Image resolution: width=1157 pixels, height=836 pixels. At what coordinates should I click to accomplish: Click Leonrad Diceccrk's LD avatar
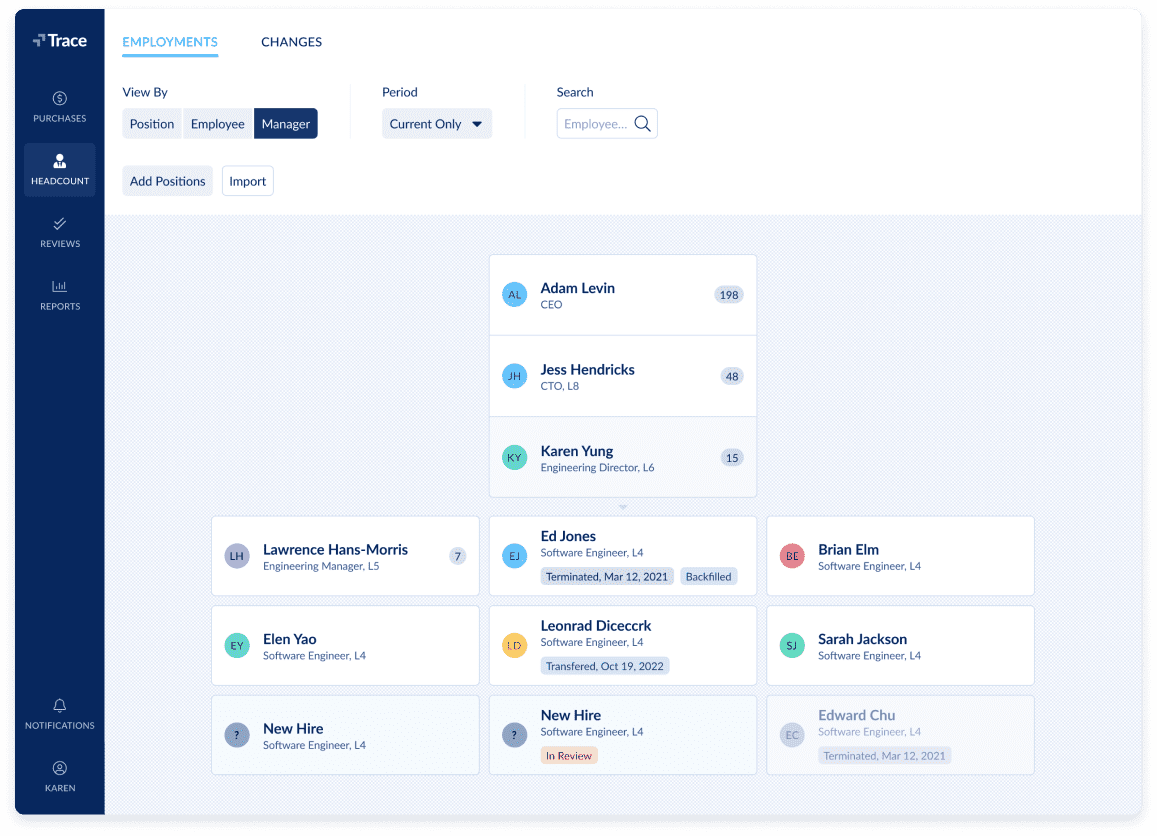(x=514, y=646)
